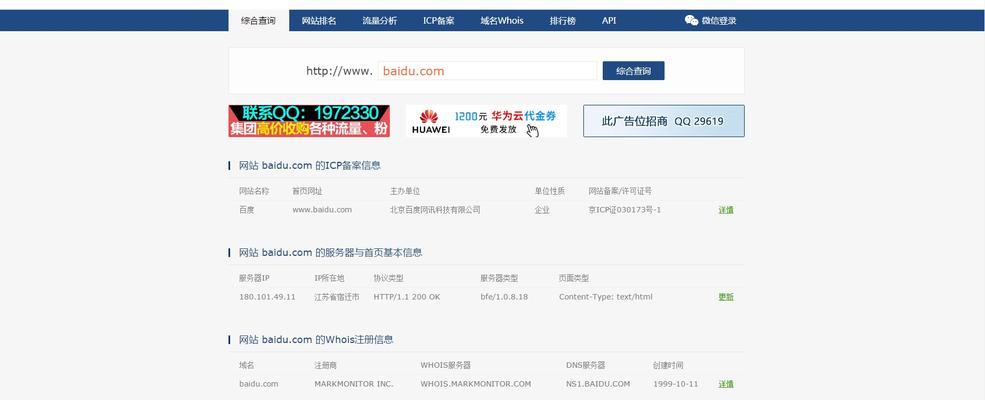
Task: Go to ICP备案 tab
Action: 438,20
